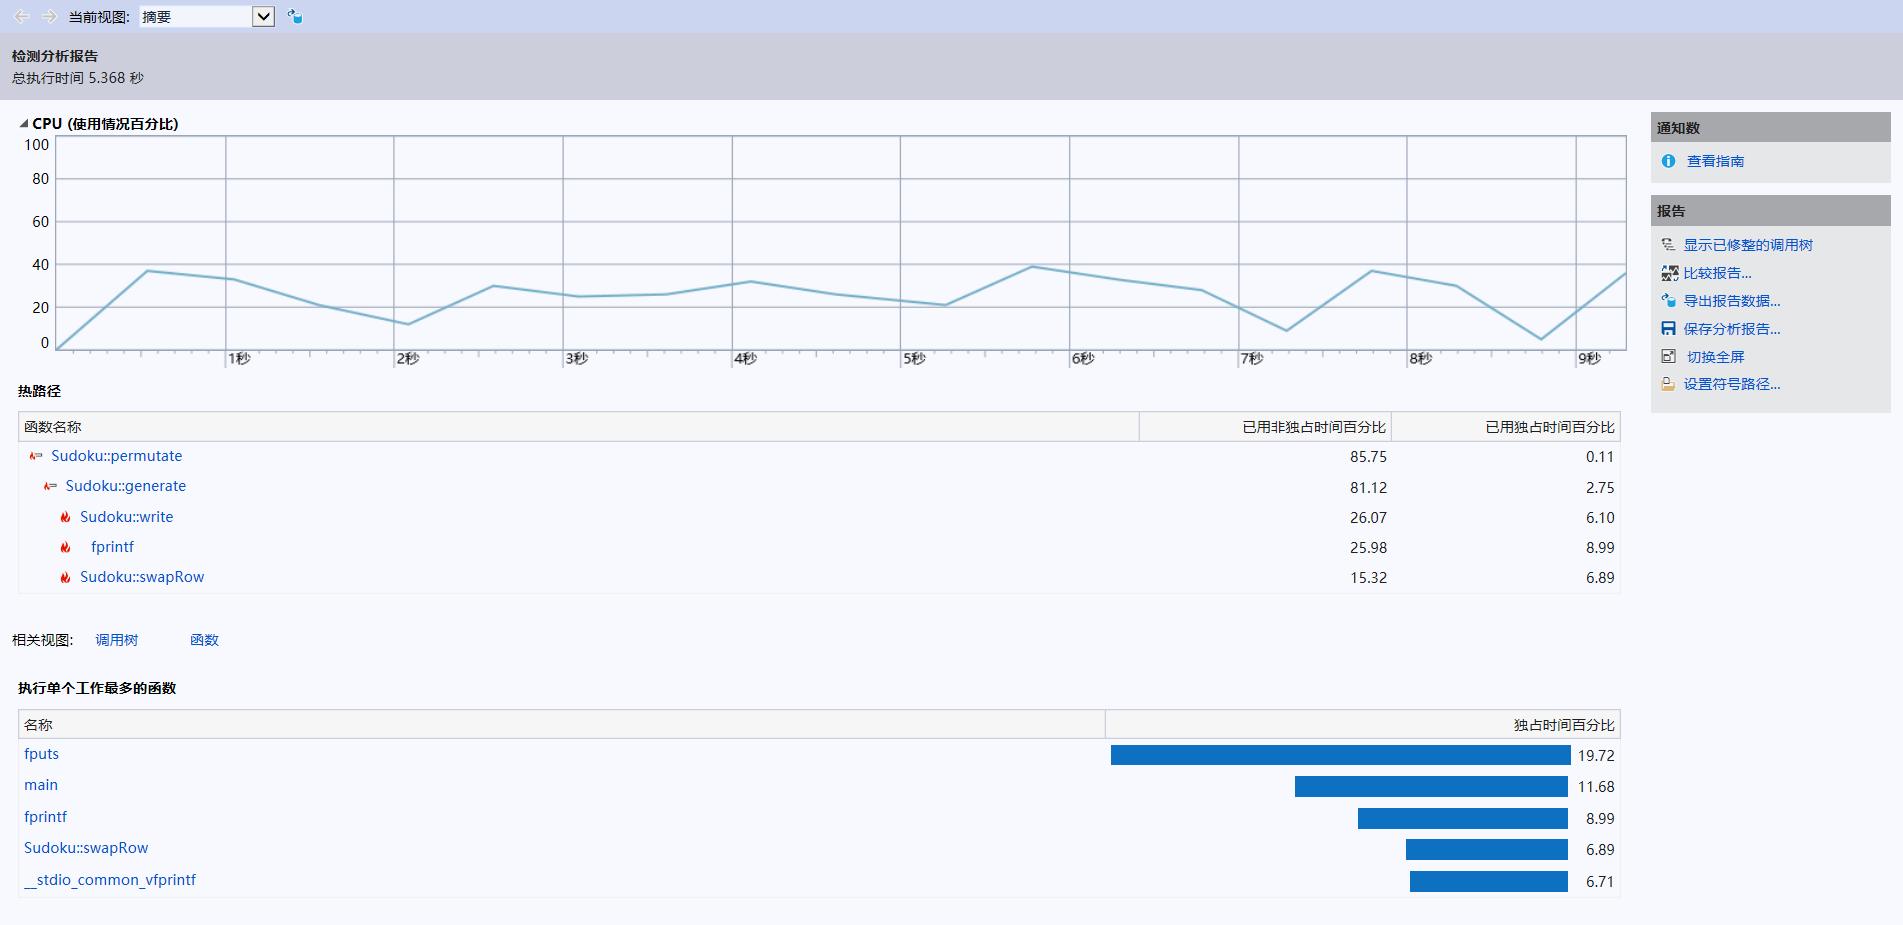This screenshot has width=1903, height=925.
Task: Click the 85.75 inclusive value for permutate
Action: click(1368, 457)
